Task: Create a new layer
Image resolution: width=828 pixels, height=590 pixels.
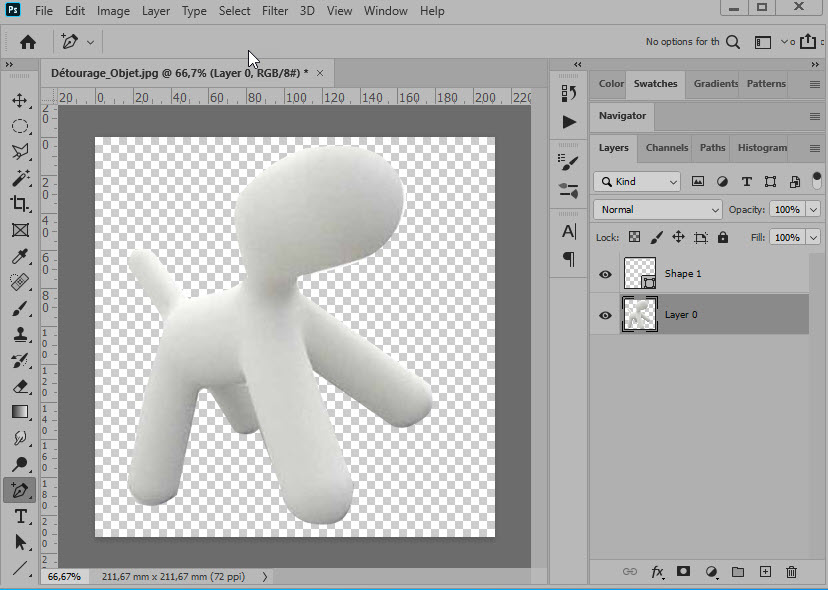Action: click(765, 572)
